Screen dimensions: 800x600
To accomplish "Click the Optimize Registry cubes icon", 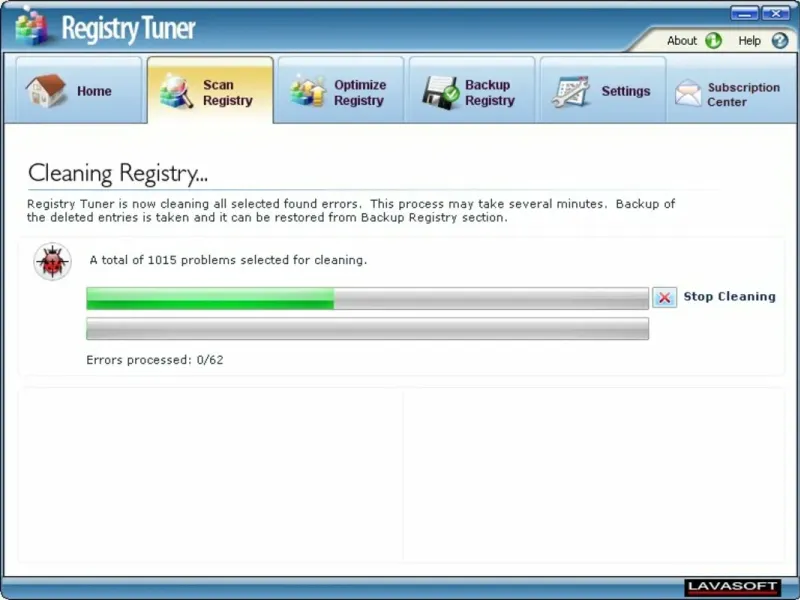I will (308, 91).
